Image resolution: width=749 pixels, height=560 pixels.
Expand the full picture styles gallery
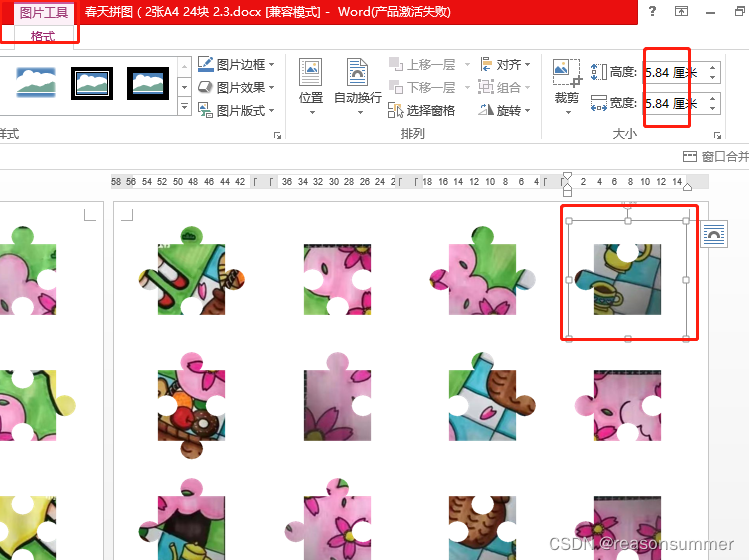(184, 107)
